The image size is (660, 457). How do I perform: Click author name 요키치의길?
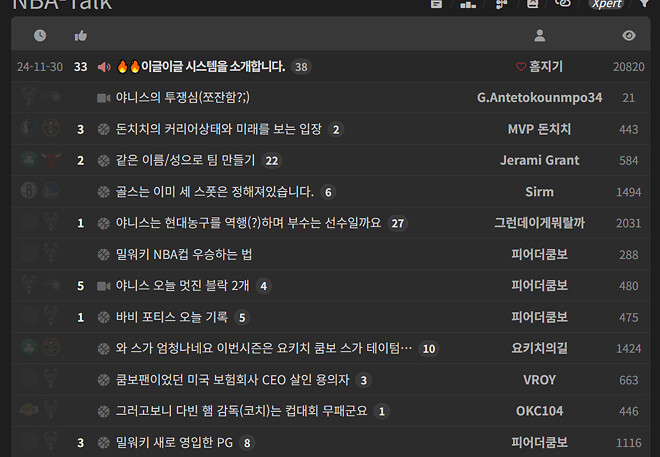(x=540, y=348)
